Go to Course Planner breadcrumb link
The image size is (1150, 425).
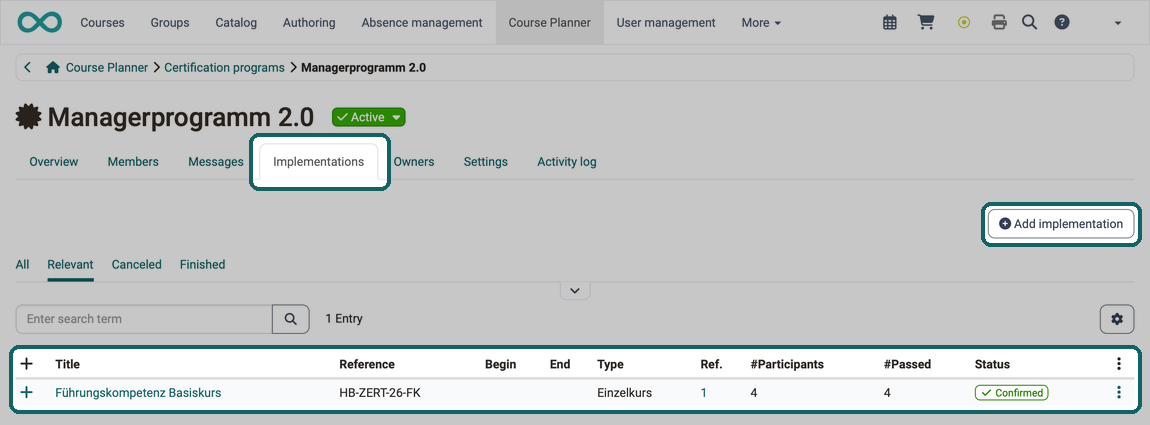pyautogui.click(x=107, y=68)
